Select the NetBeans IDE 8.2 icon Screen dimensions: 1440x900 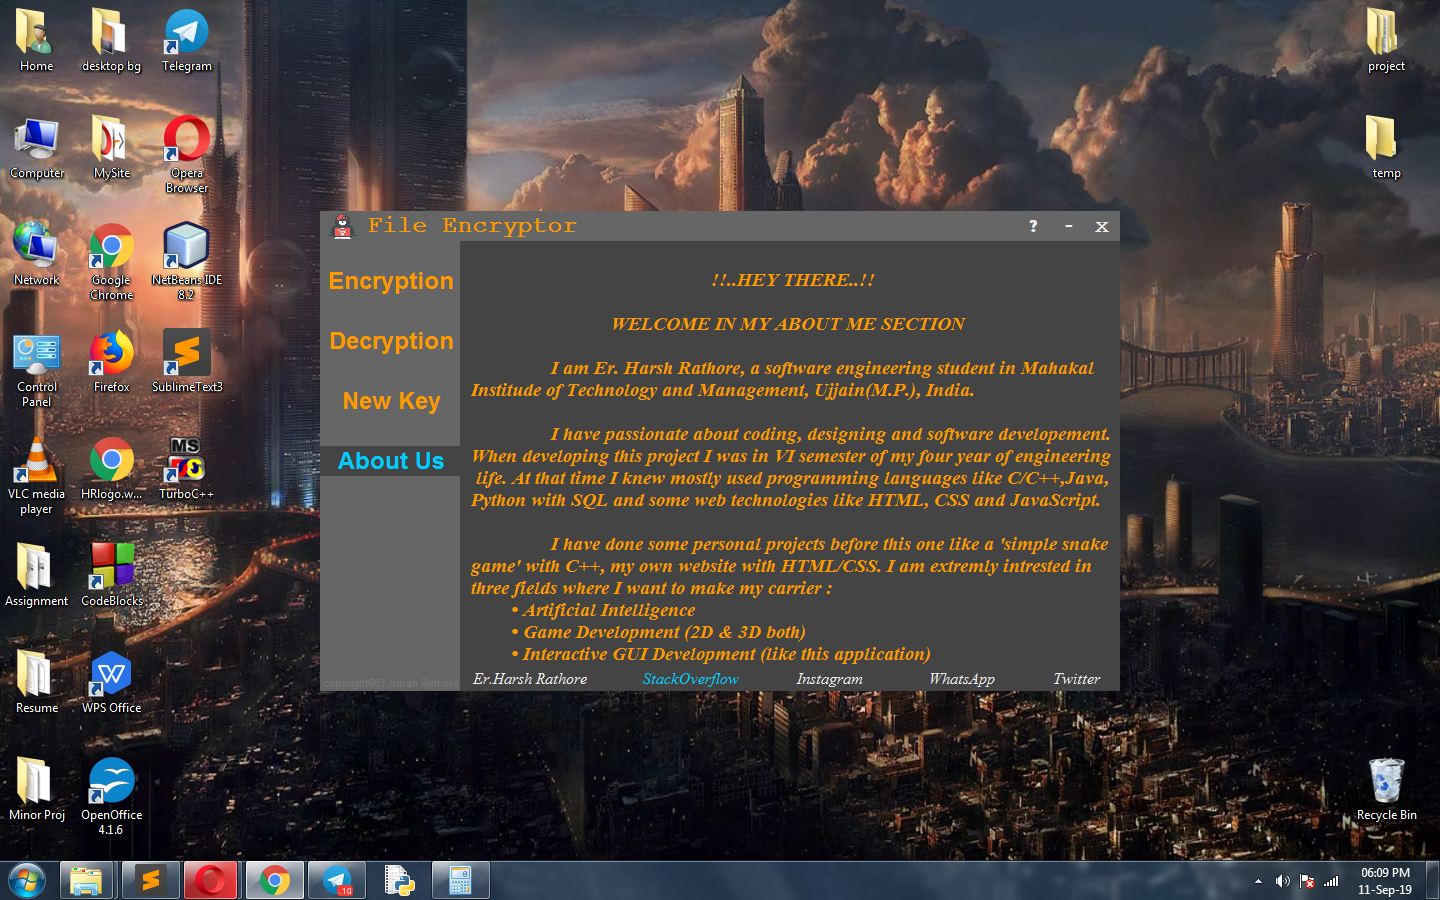(x=186, y=256)
